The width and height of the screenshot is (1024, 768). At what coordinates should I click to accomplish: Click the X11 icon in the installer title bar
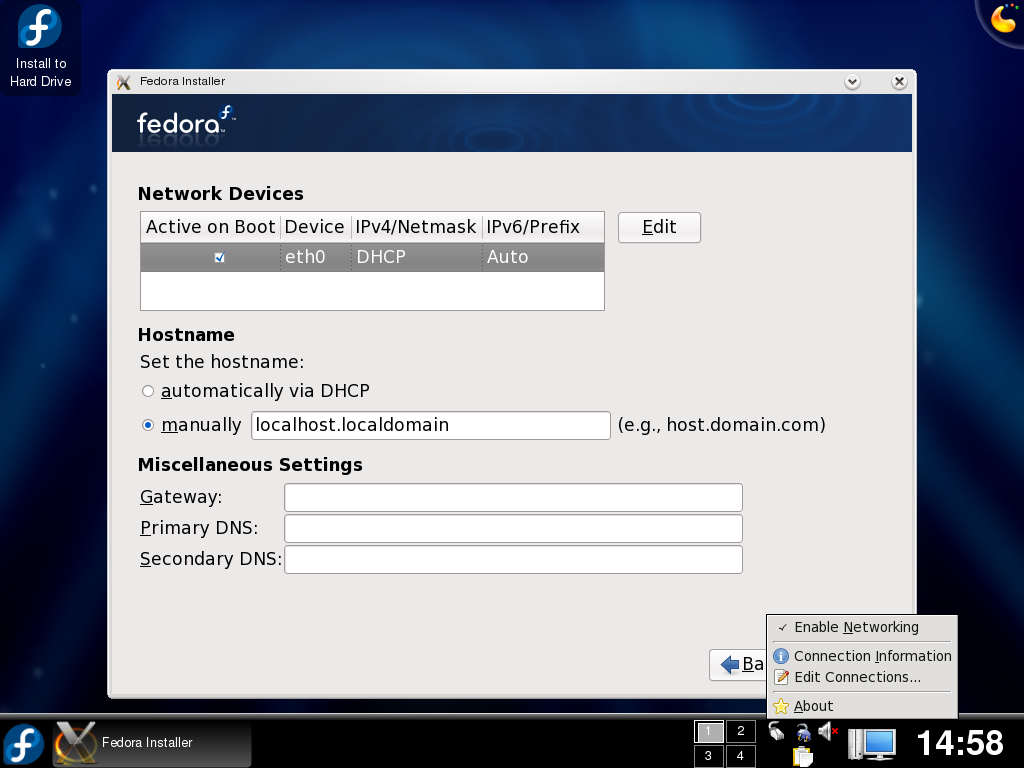[123, 82]
